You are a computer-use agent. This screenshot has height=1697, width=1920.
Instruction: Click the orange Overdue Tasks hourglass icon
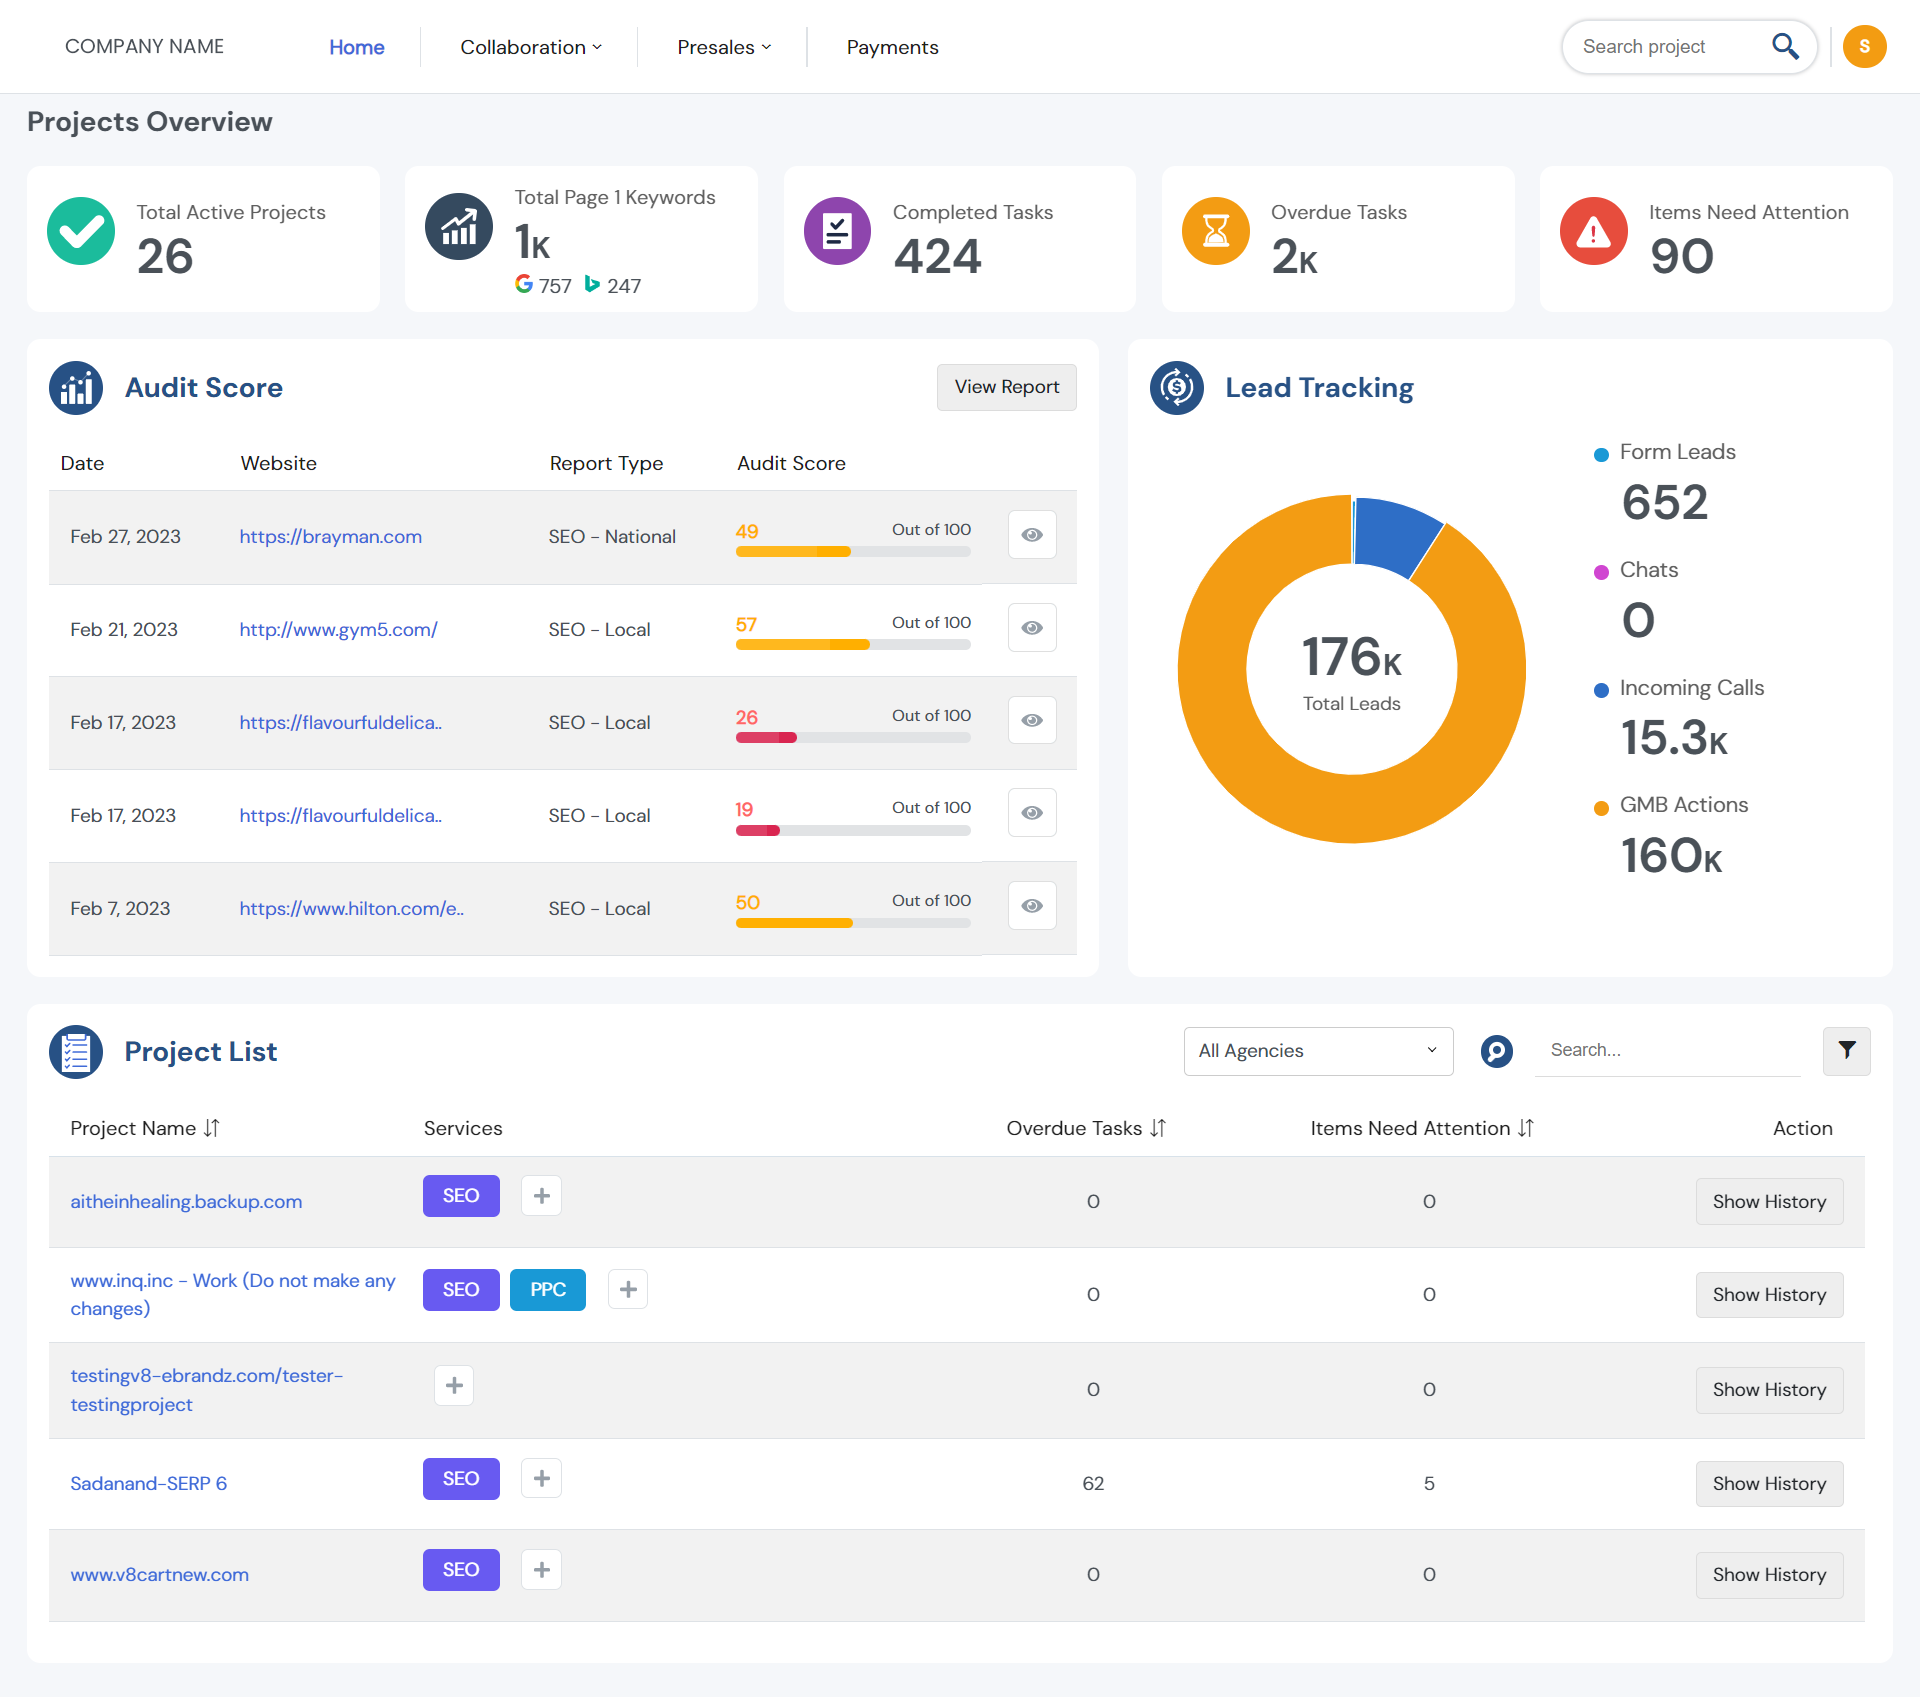coord(1215,231)
